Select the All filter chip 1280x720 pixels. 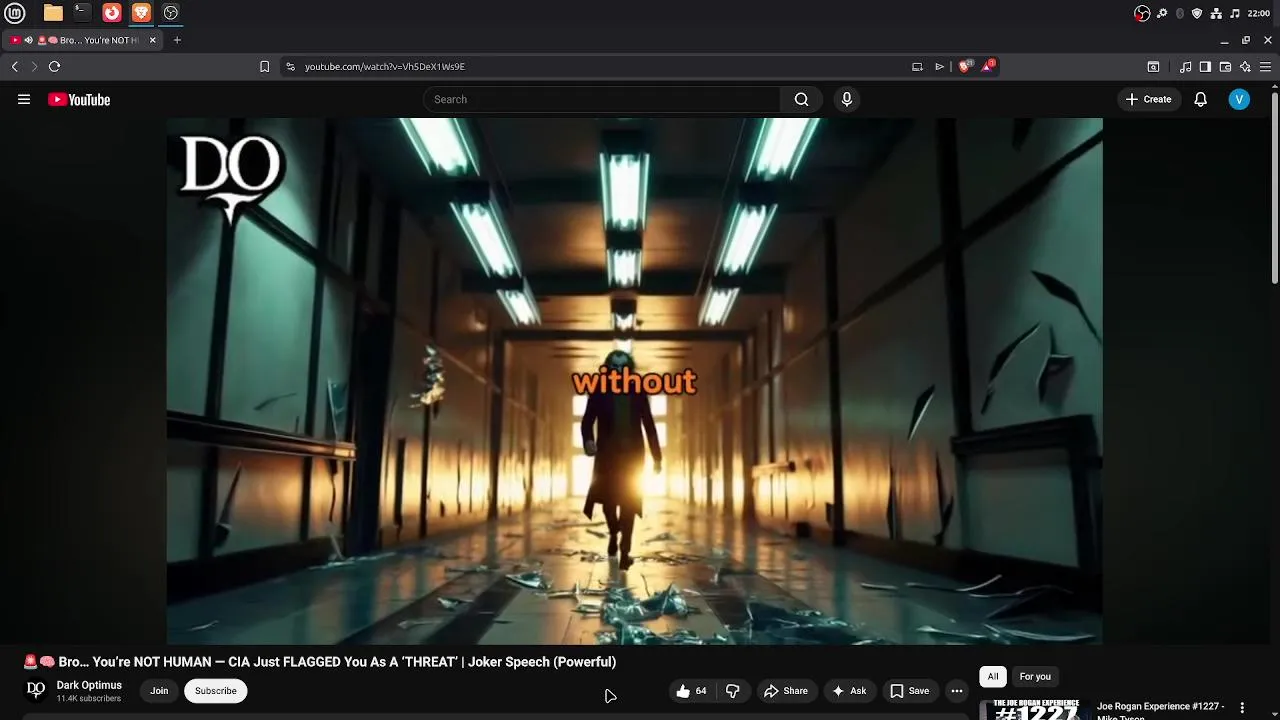(993, 677)
